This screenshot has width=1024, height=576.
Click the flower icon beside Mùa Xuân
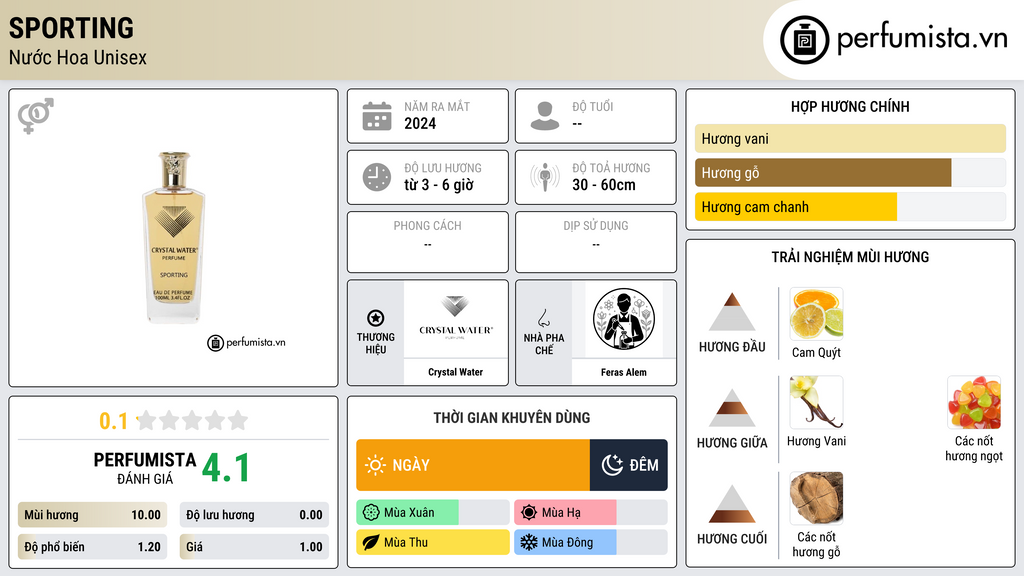pyautogui.click(x=371, y=513)
